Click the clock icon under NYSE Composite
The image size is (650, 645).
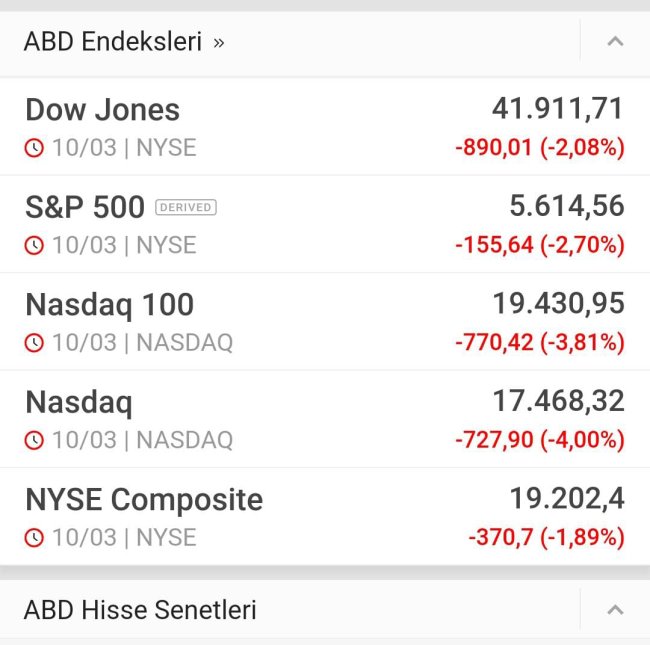[34, 538]
